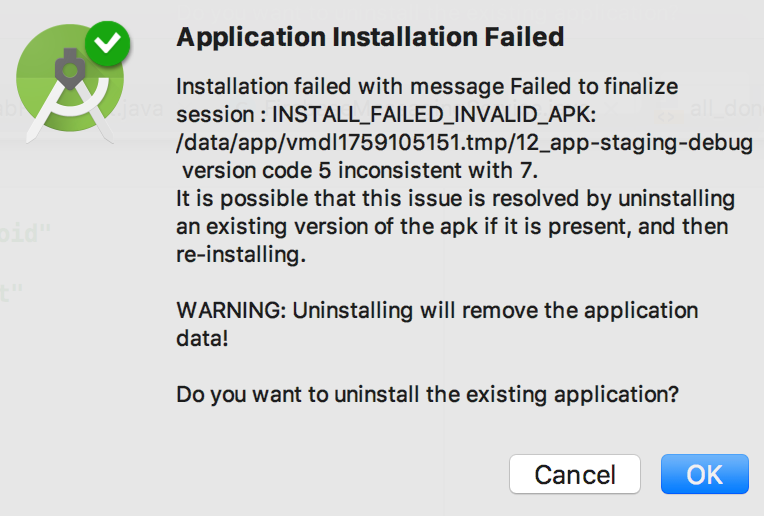
Task: Click the green checkmark badge
Action: coord(107,45)
